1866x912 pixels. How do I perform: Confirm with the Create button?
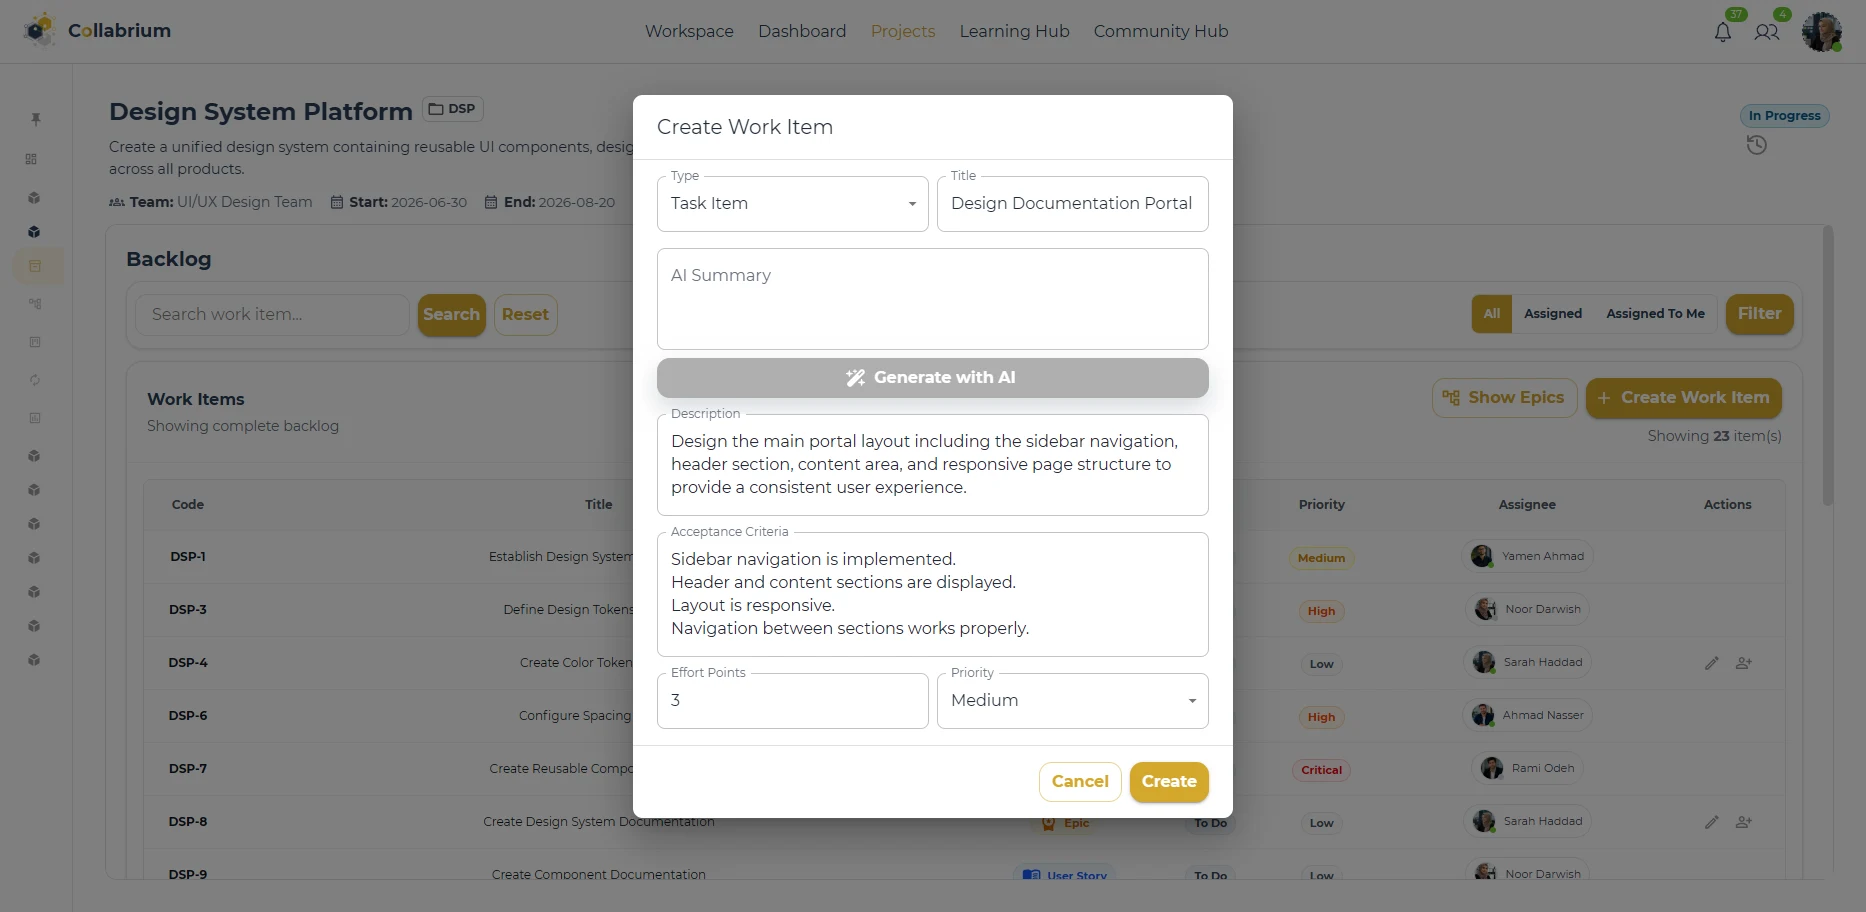[x=1169, y=782]
